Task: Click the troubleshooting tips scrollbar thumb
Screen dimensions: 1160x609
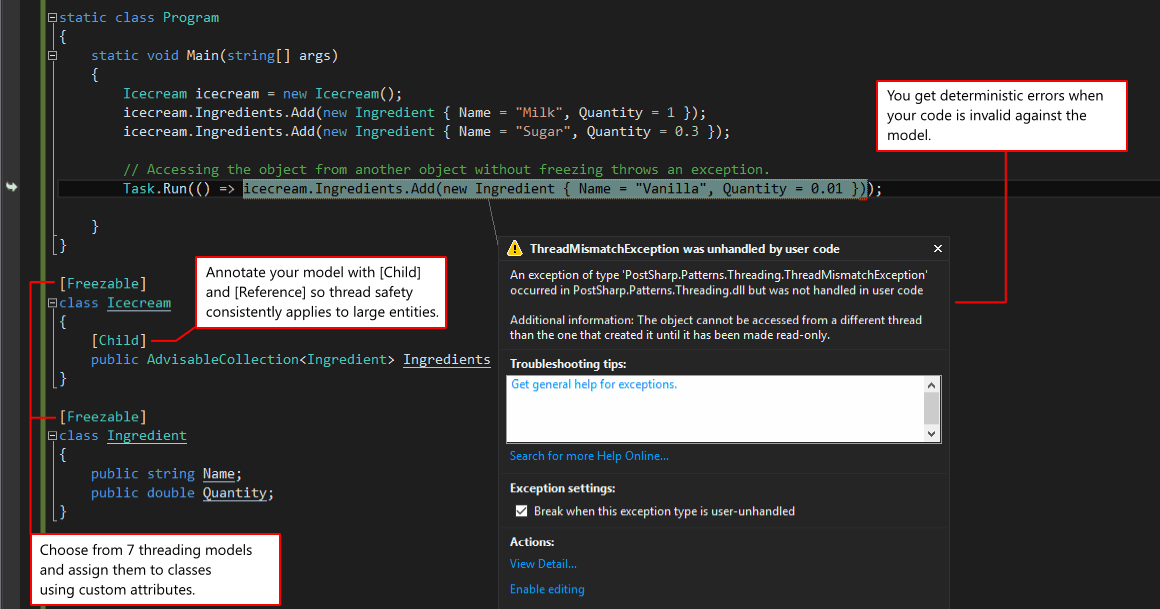Action: pyautogui.click(x=931, y=408)
